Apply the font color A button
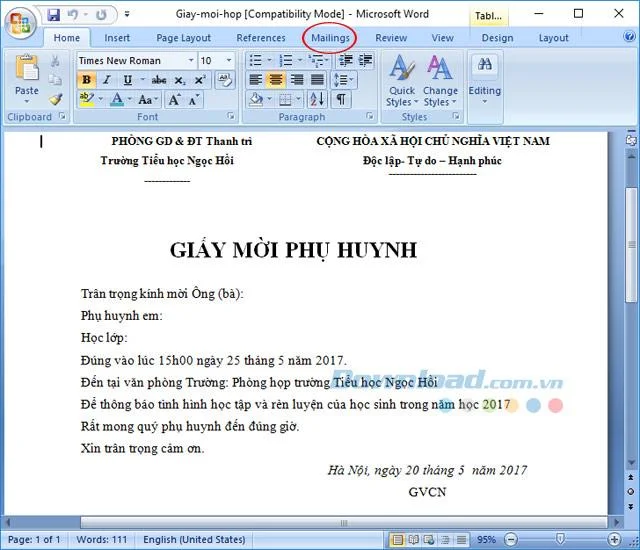The width and height of the screenshot is (640, 550). coord(117,99)
